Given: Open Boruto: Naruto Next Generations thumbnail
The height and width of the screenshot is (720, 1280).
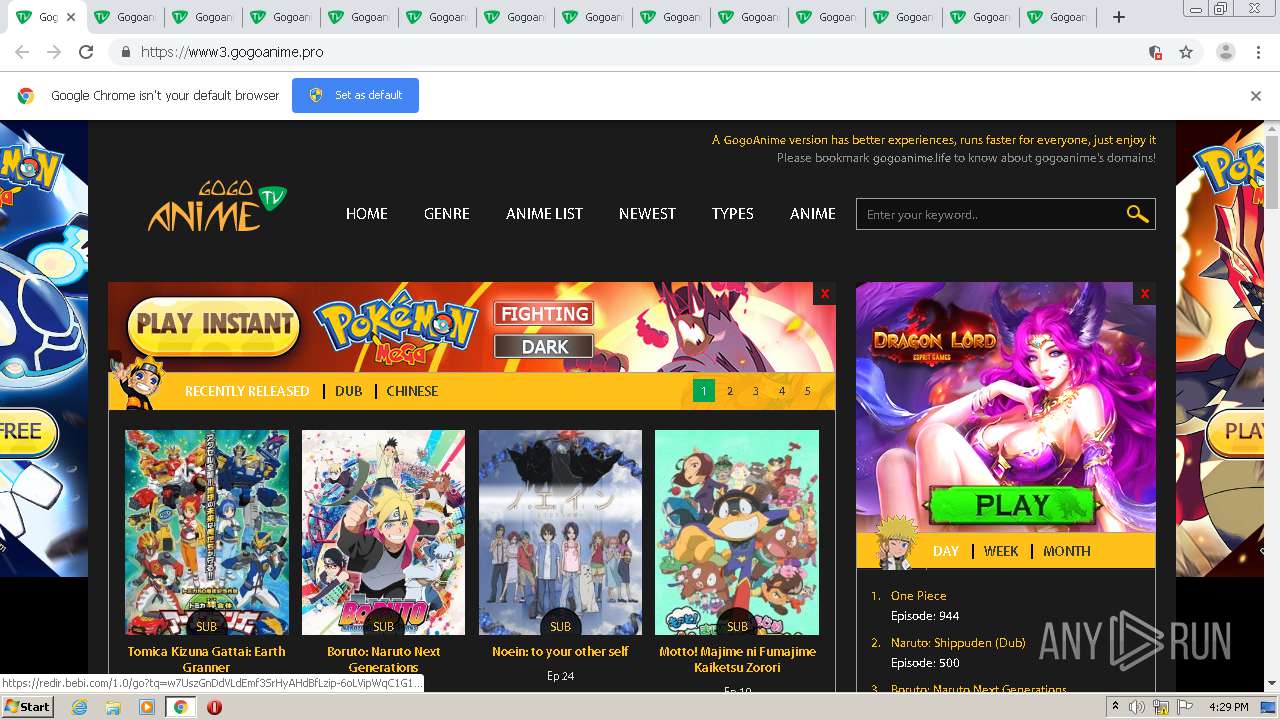Looking at the screenshot, I should point(384,532).
